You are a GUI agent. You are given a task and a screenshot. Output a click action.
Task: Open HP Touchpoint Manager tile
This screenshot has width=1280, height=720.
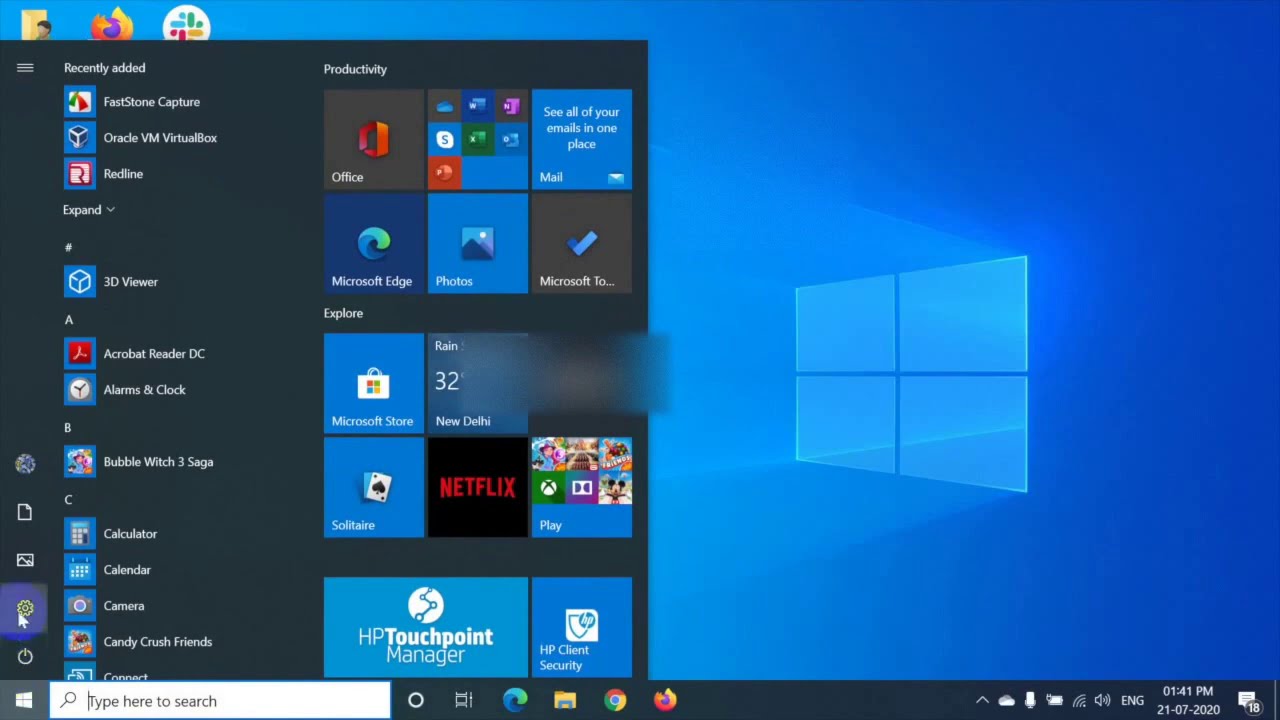pos(426,628)
